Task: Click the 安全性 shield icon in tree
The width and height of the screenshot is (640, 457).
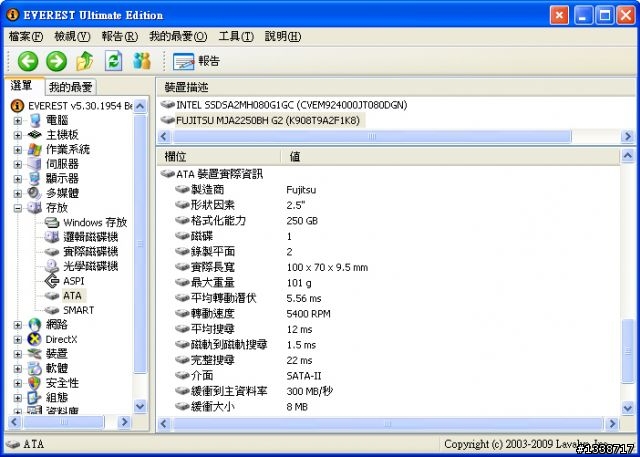Action: pyautogui.click(x=35, y=383)
